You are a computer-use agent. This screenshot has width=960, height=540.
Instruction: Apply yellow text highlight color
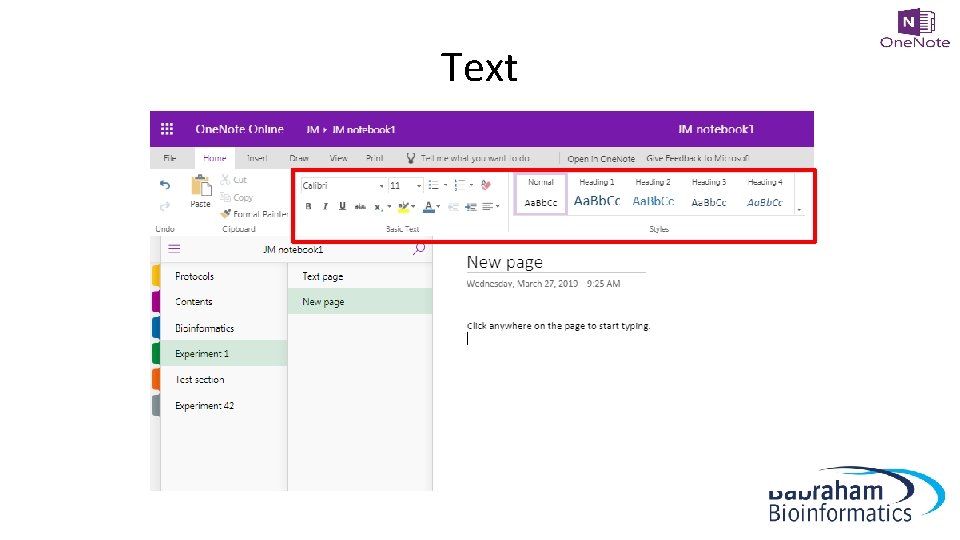coord(403,207)
